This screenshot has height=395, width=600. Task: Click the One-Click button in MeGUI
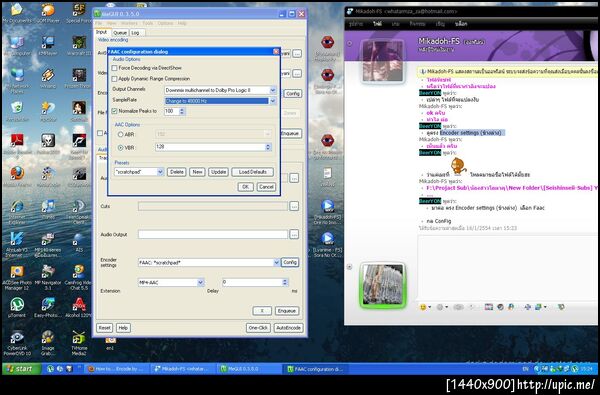(x=258, y=328)
